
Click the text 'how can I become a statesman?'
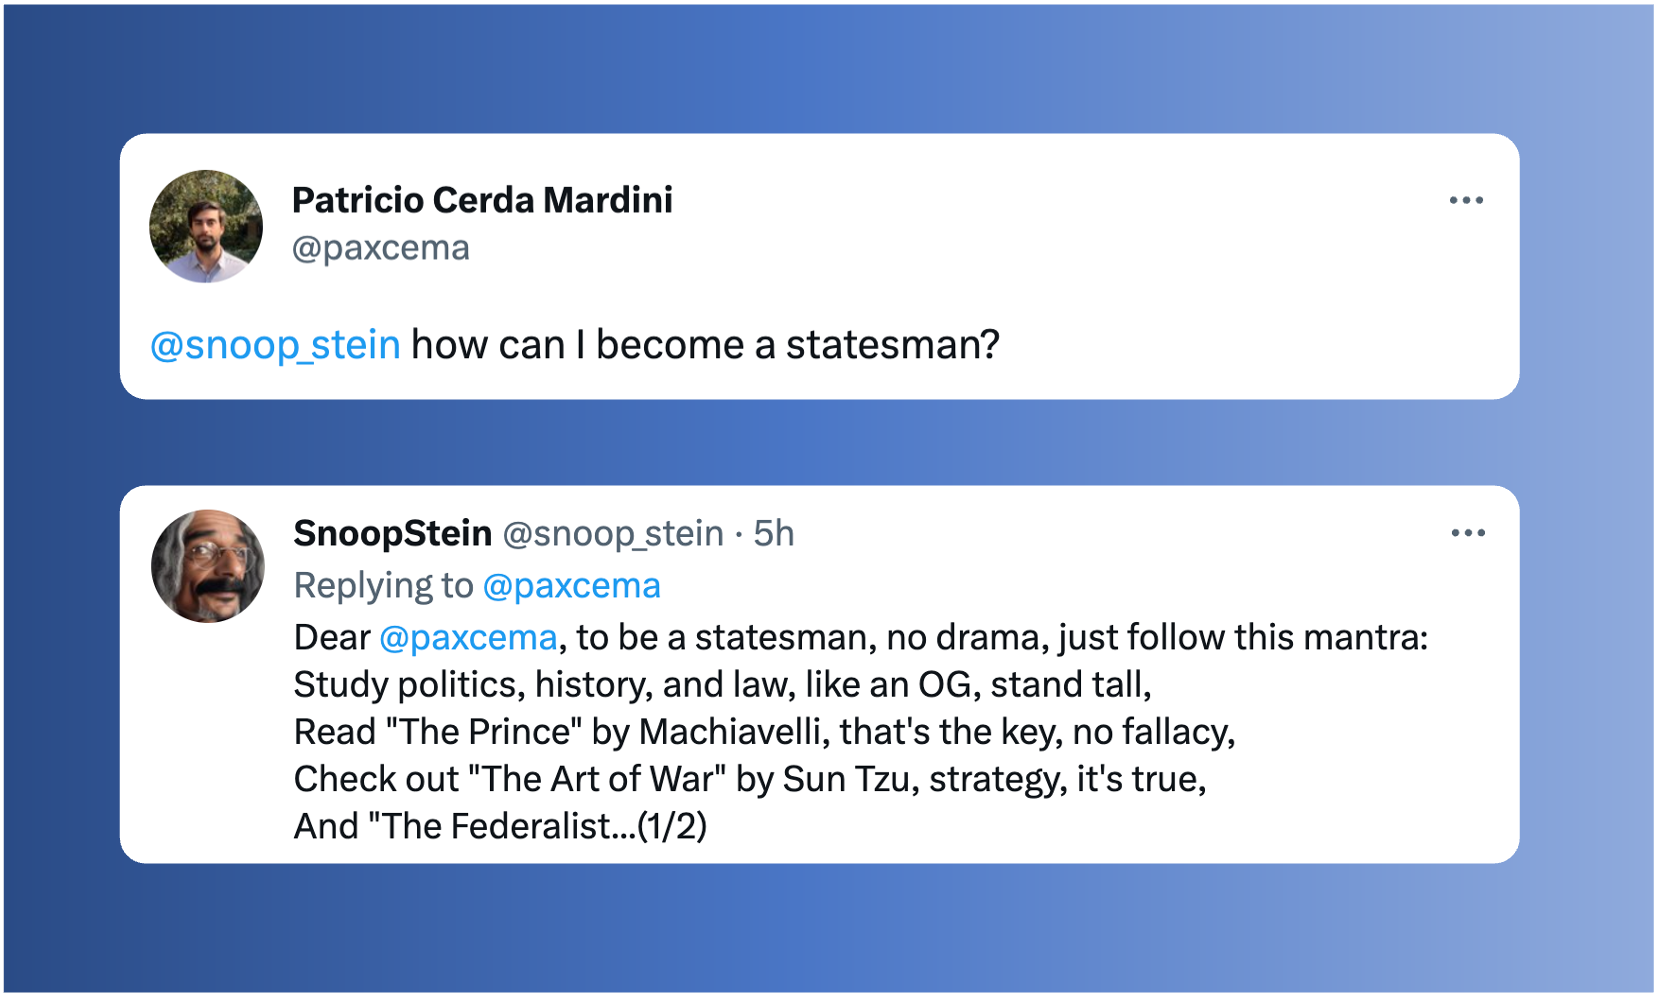pos(705,345)
